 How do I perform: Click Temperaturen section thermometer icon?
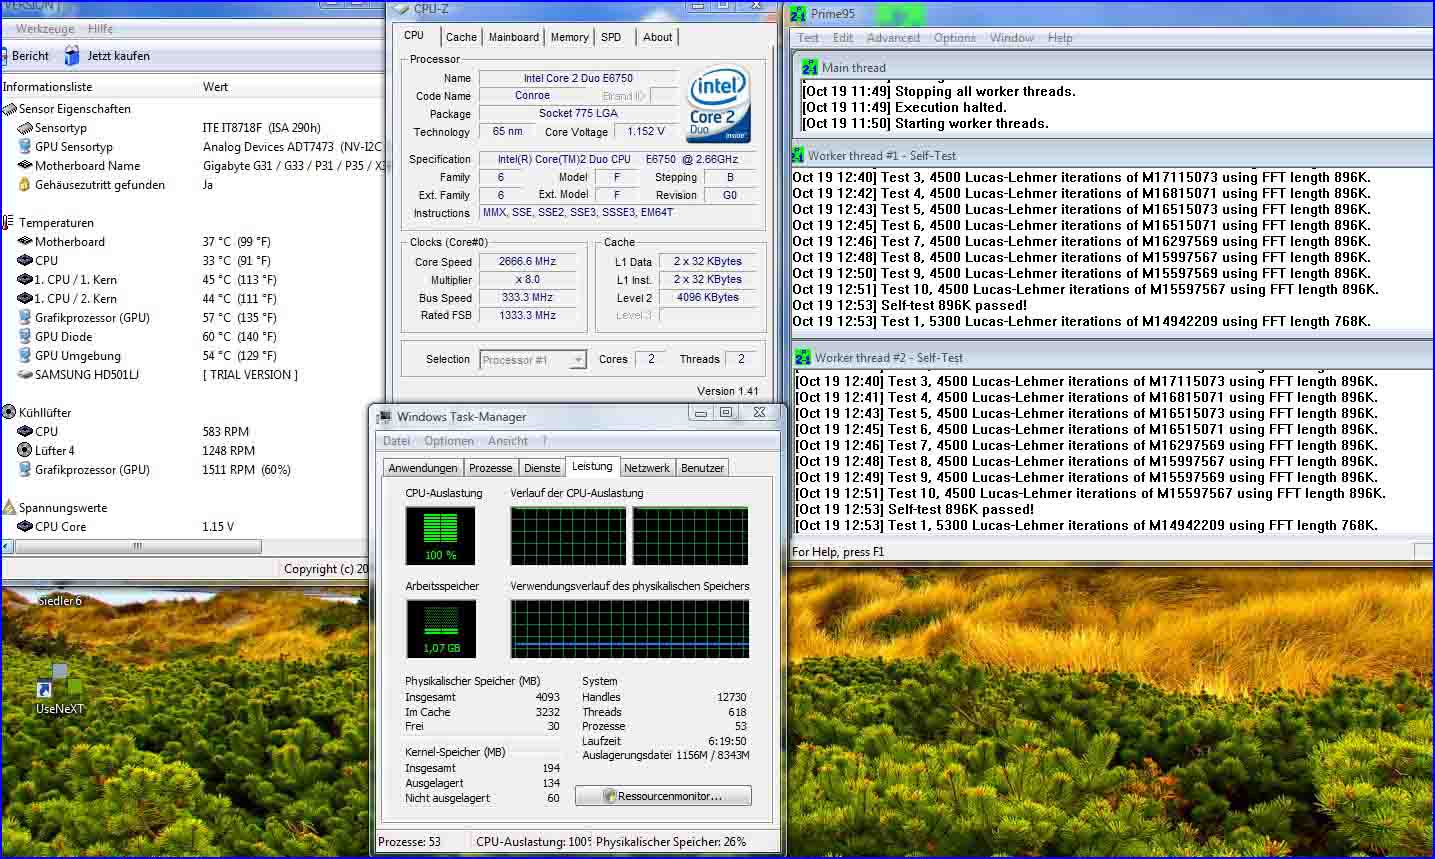click(9, 223)
